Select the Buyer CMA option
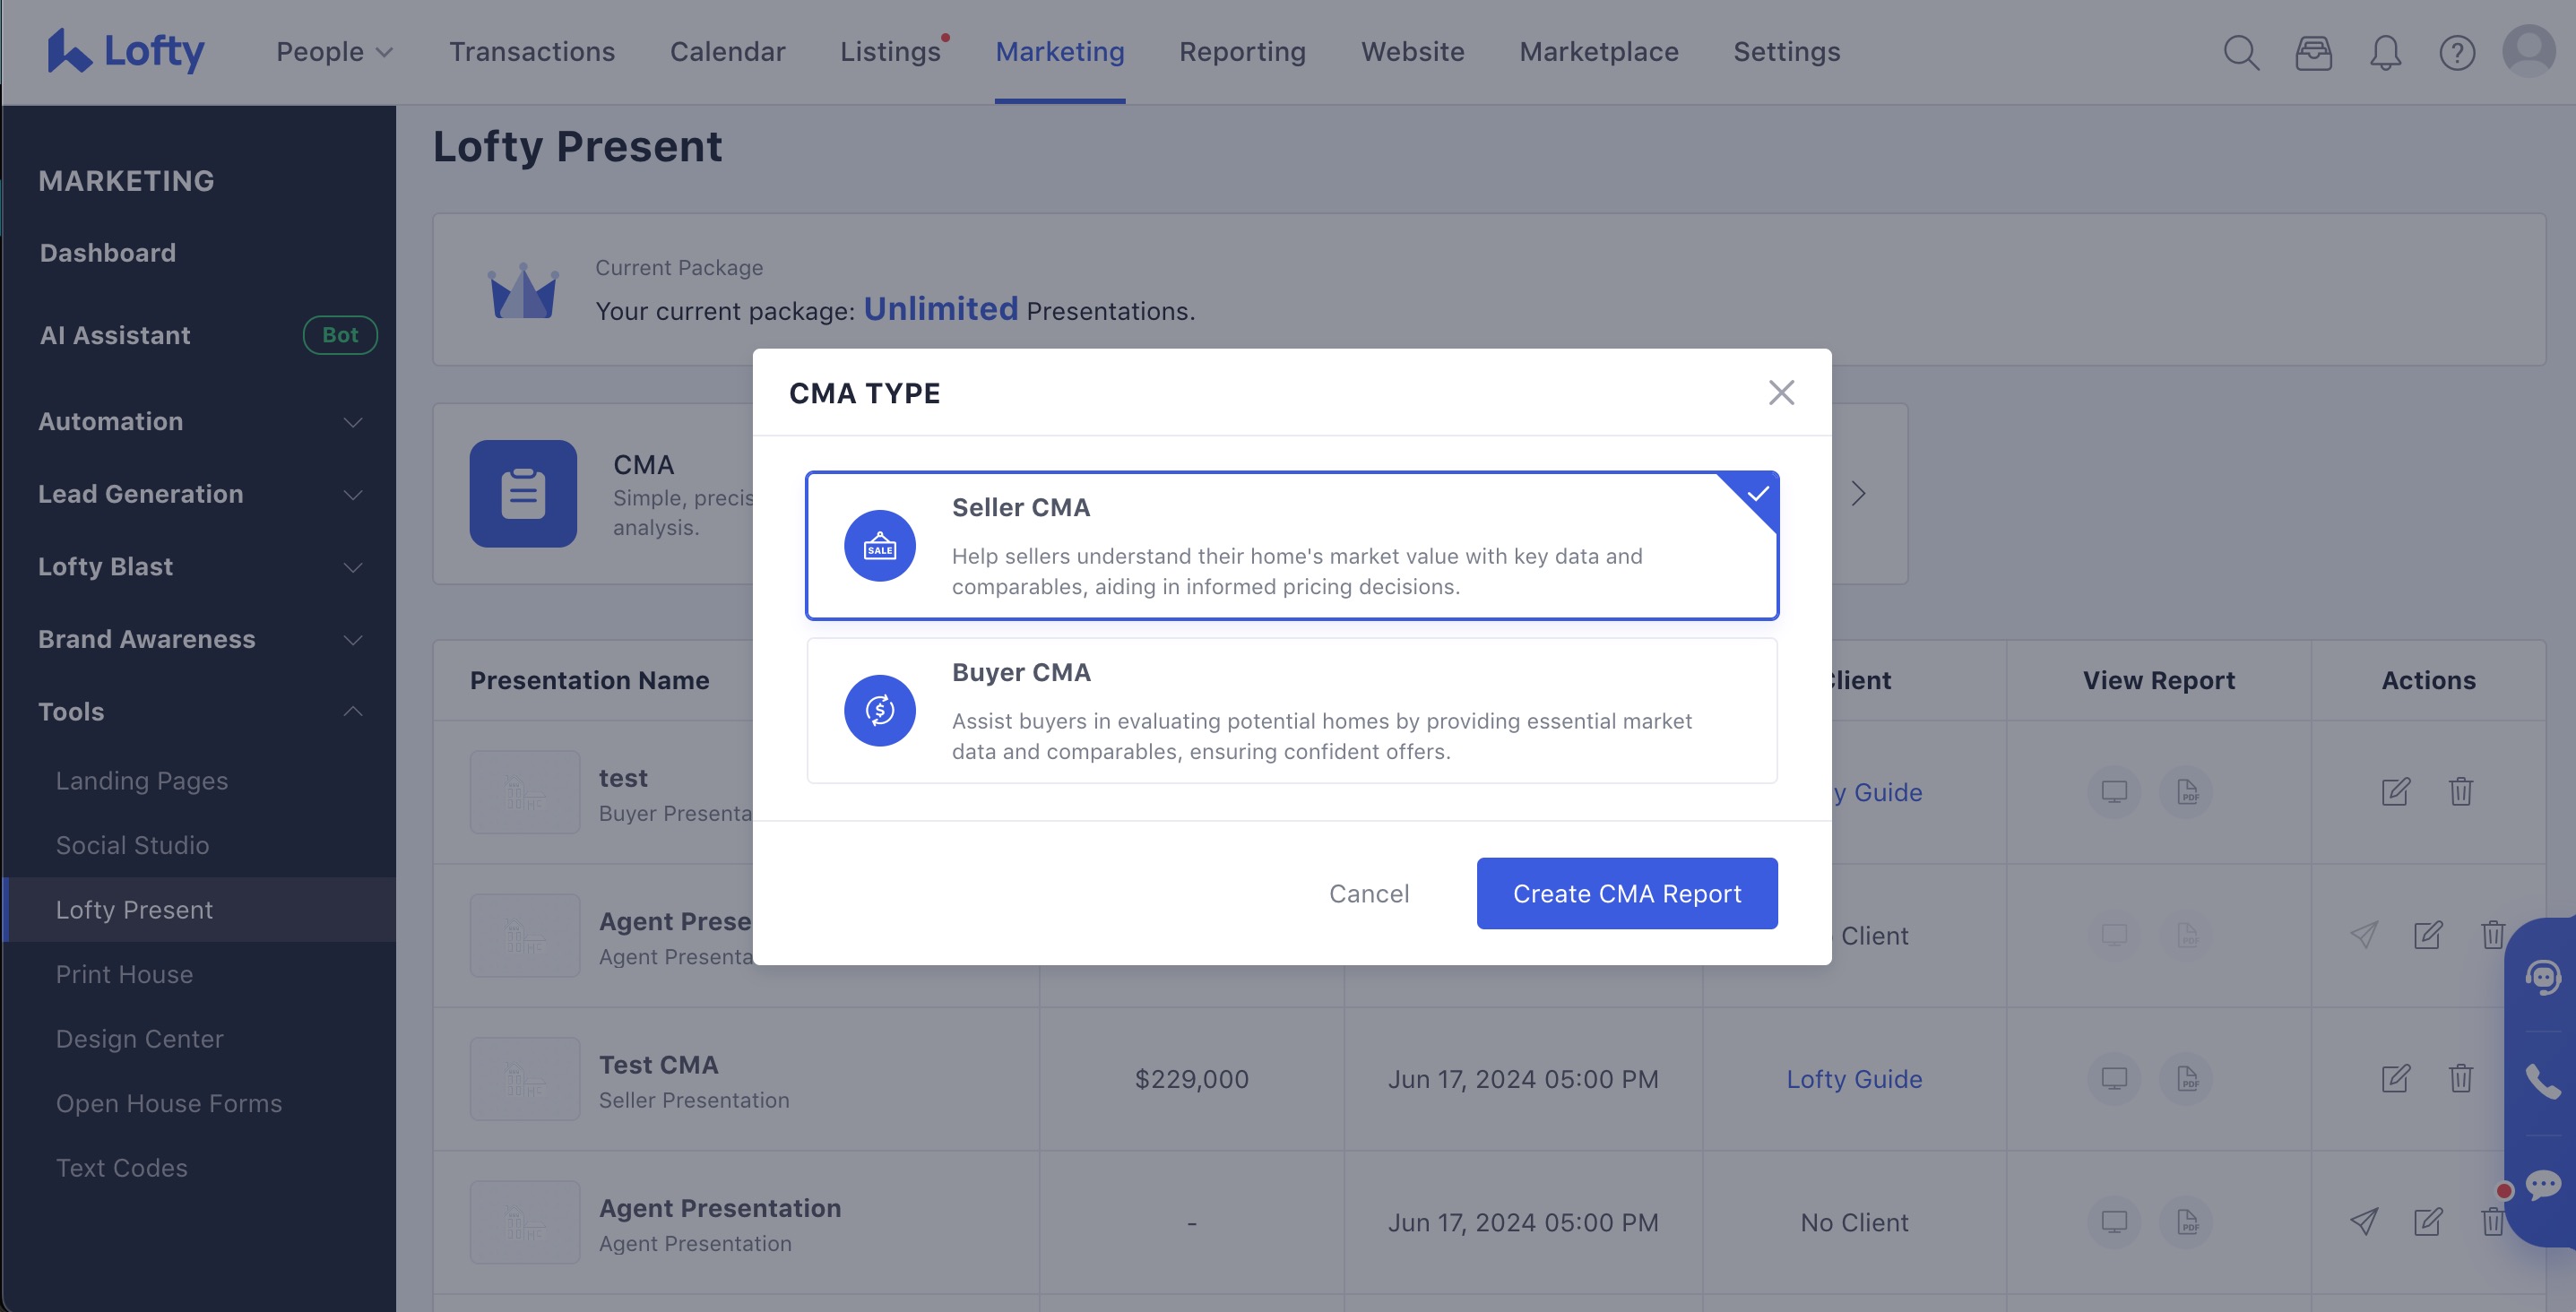Image resolution: width=2576 pixels, height=1312 pixels. 1292,711
